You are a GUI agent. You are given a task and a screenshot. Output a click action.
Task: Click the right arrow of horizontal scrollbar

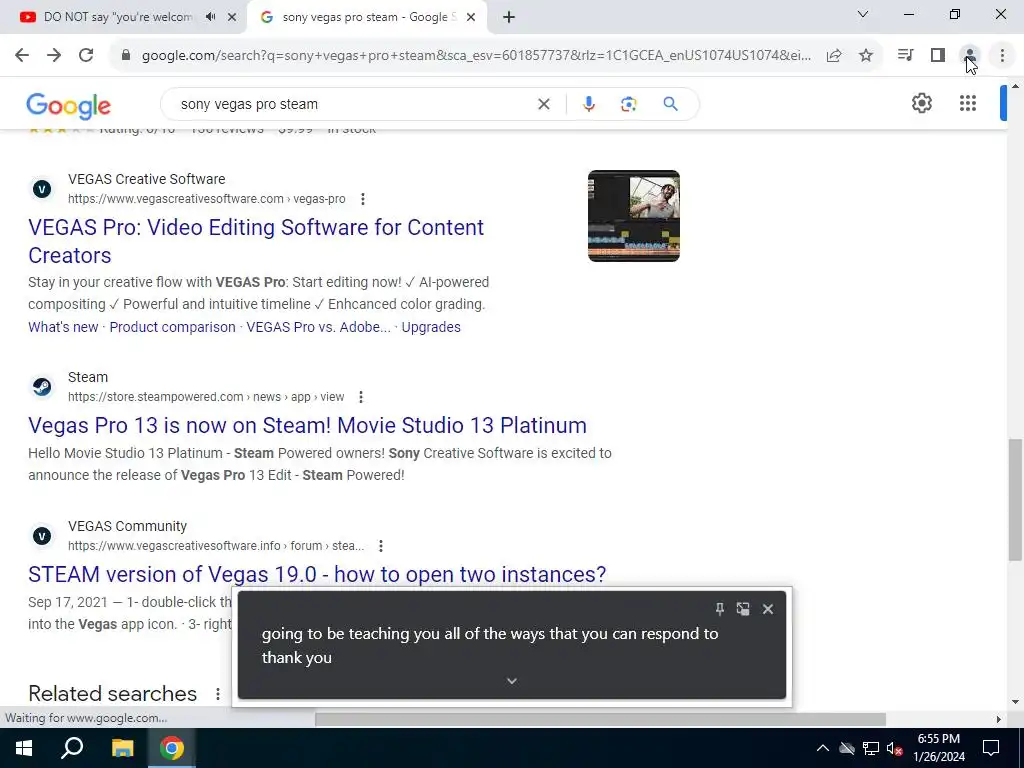point(998,719)
